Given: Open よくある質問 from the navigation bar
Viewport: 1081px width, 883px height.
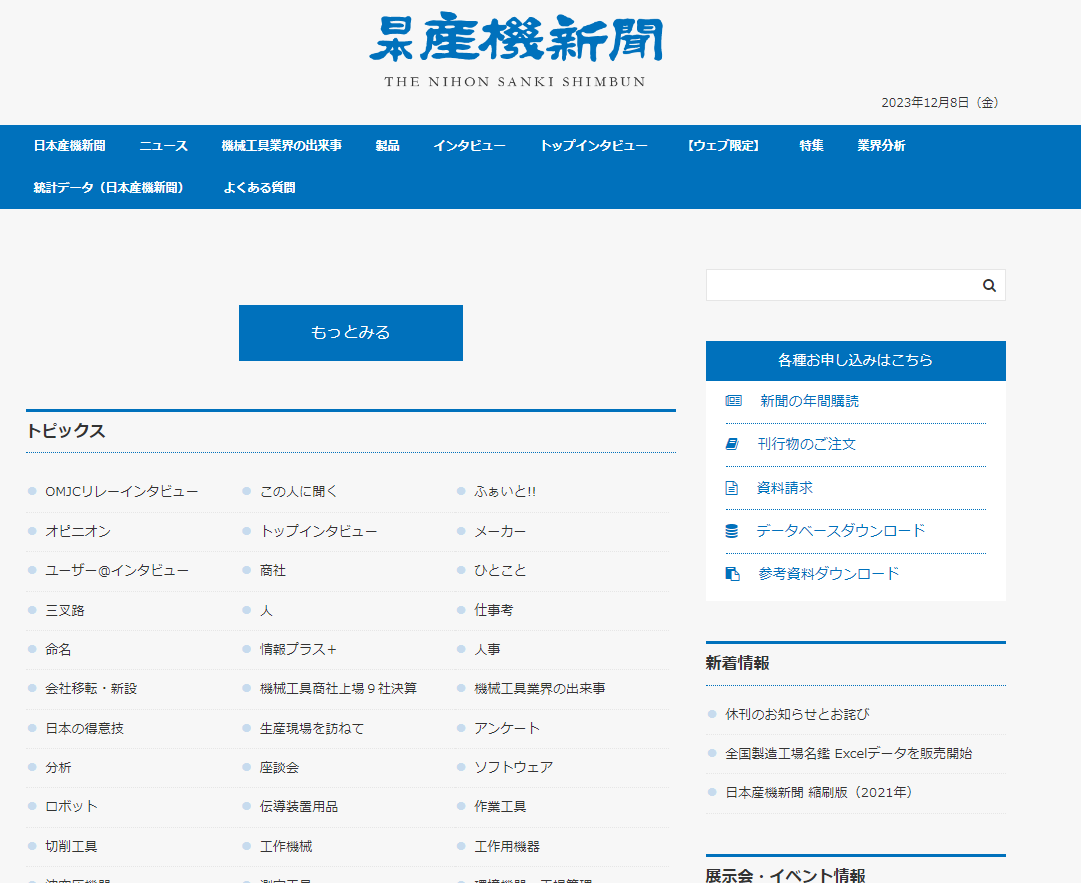Looking at the screenshot, I should (259, 187).
